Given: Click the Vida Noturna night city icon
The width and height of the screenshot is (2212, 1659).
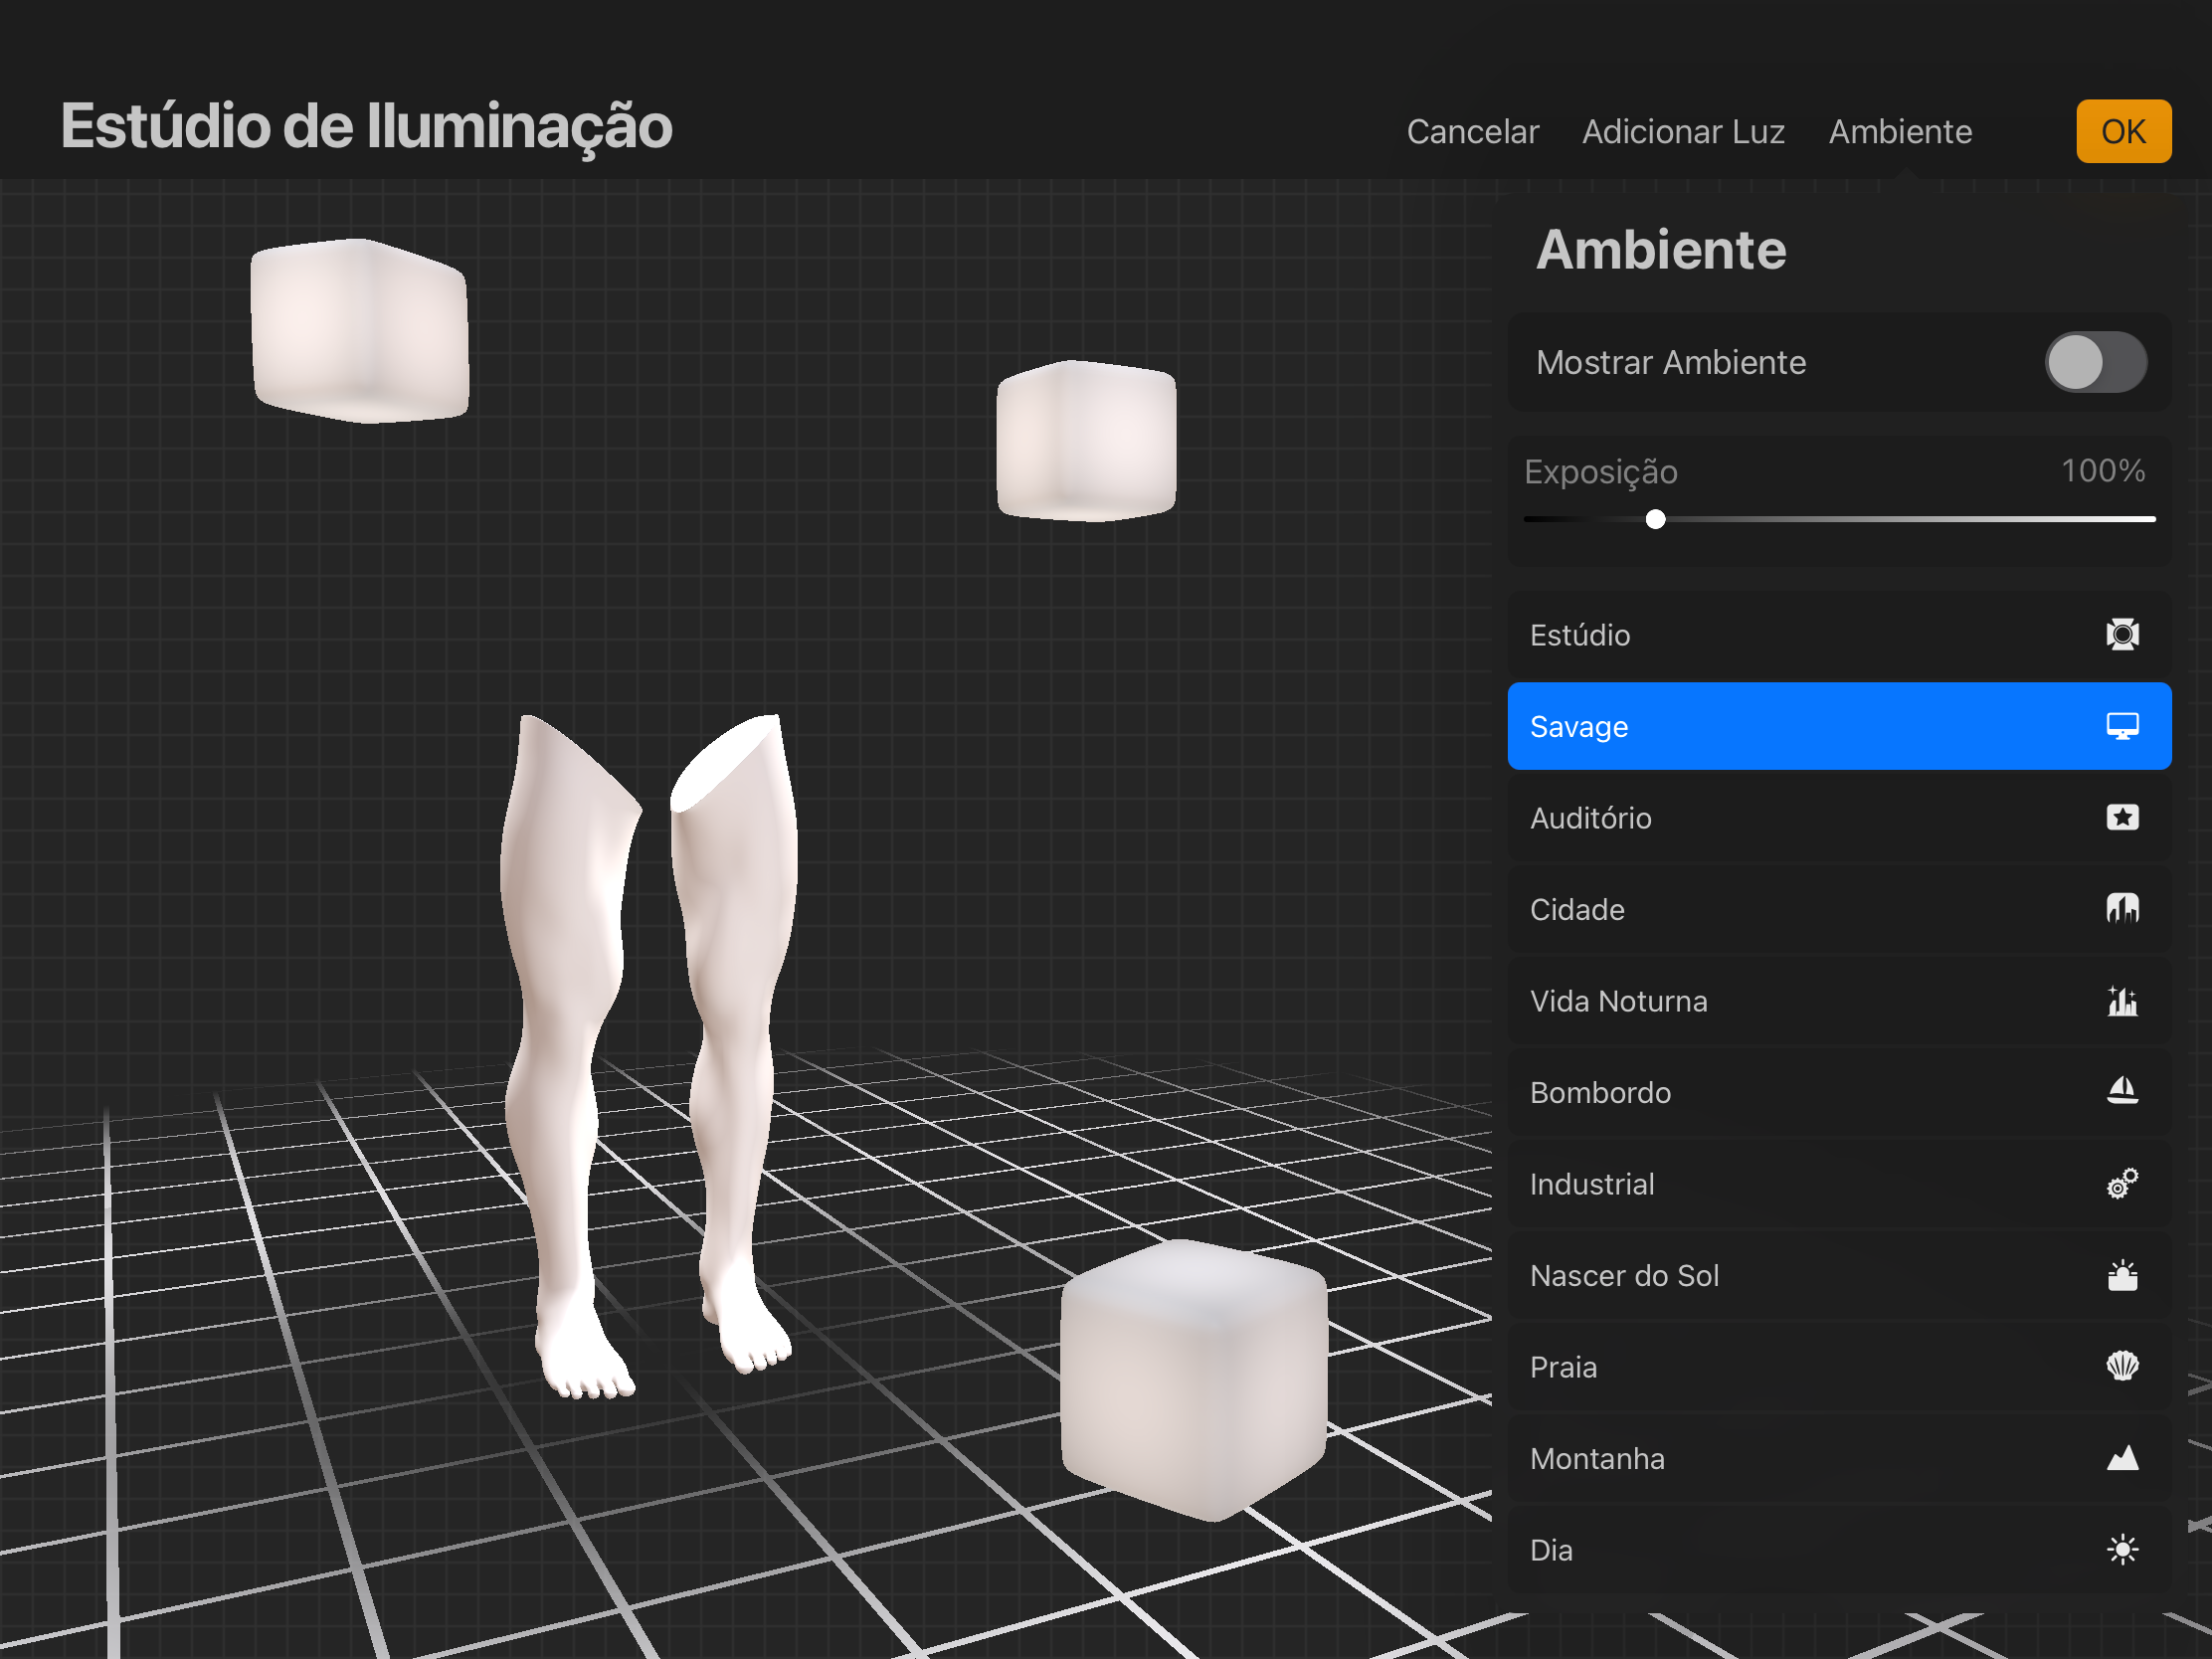Looking at the screenshot, I should click(2121, 1001).
